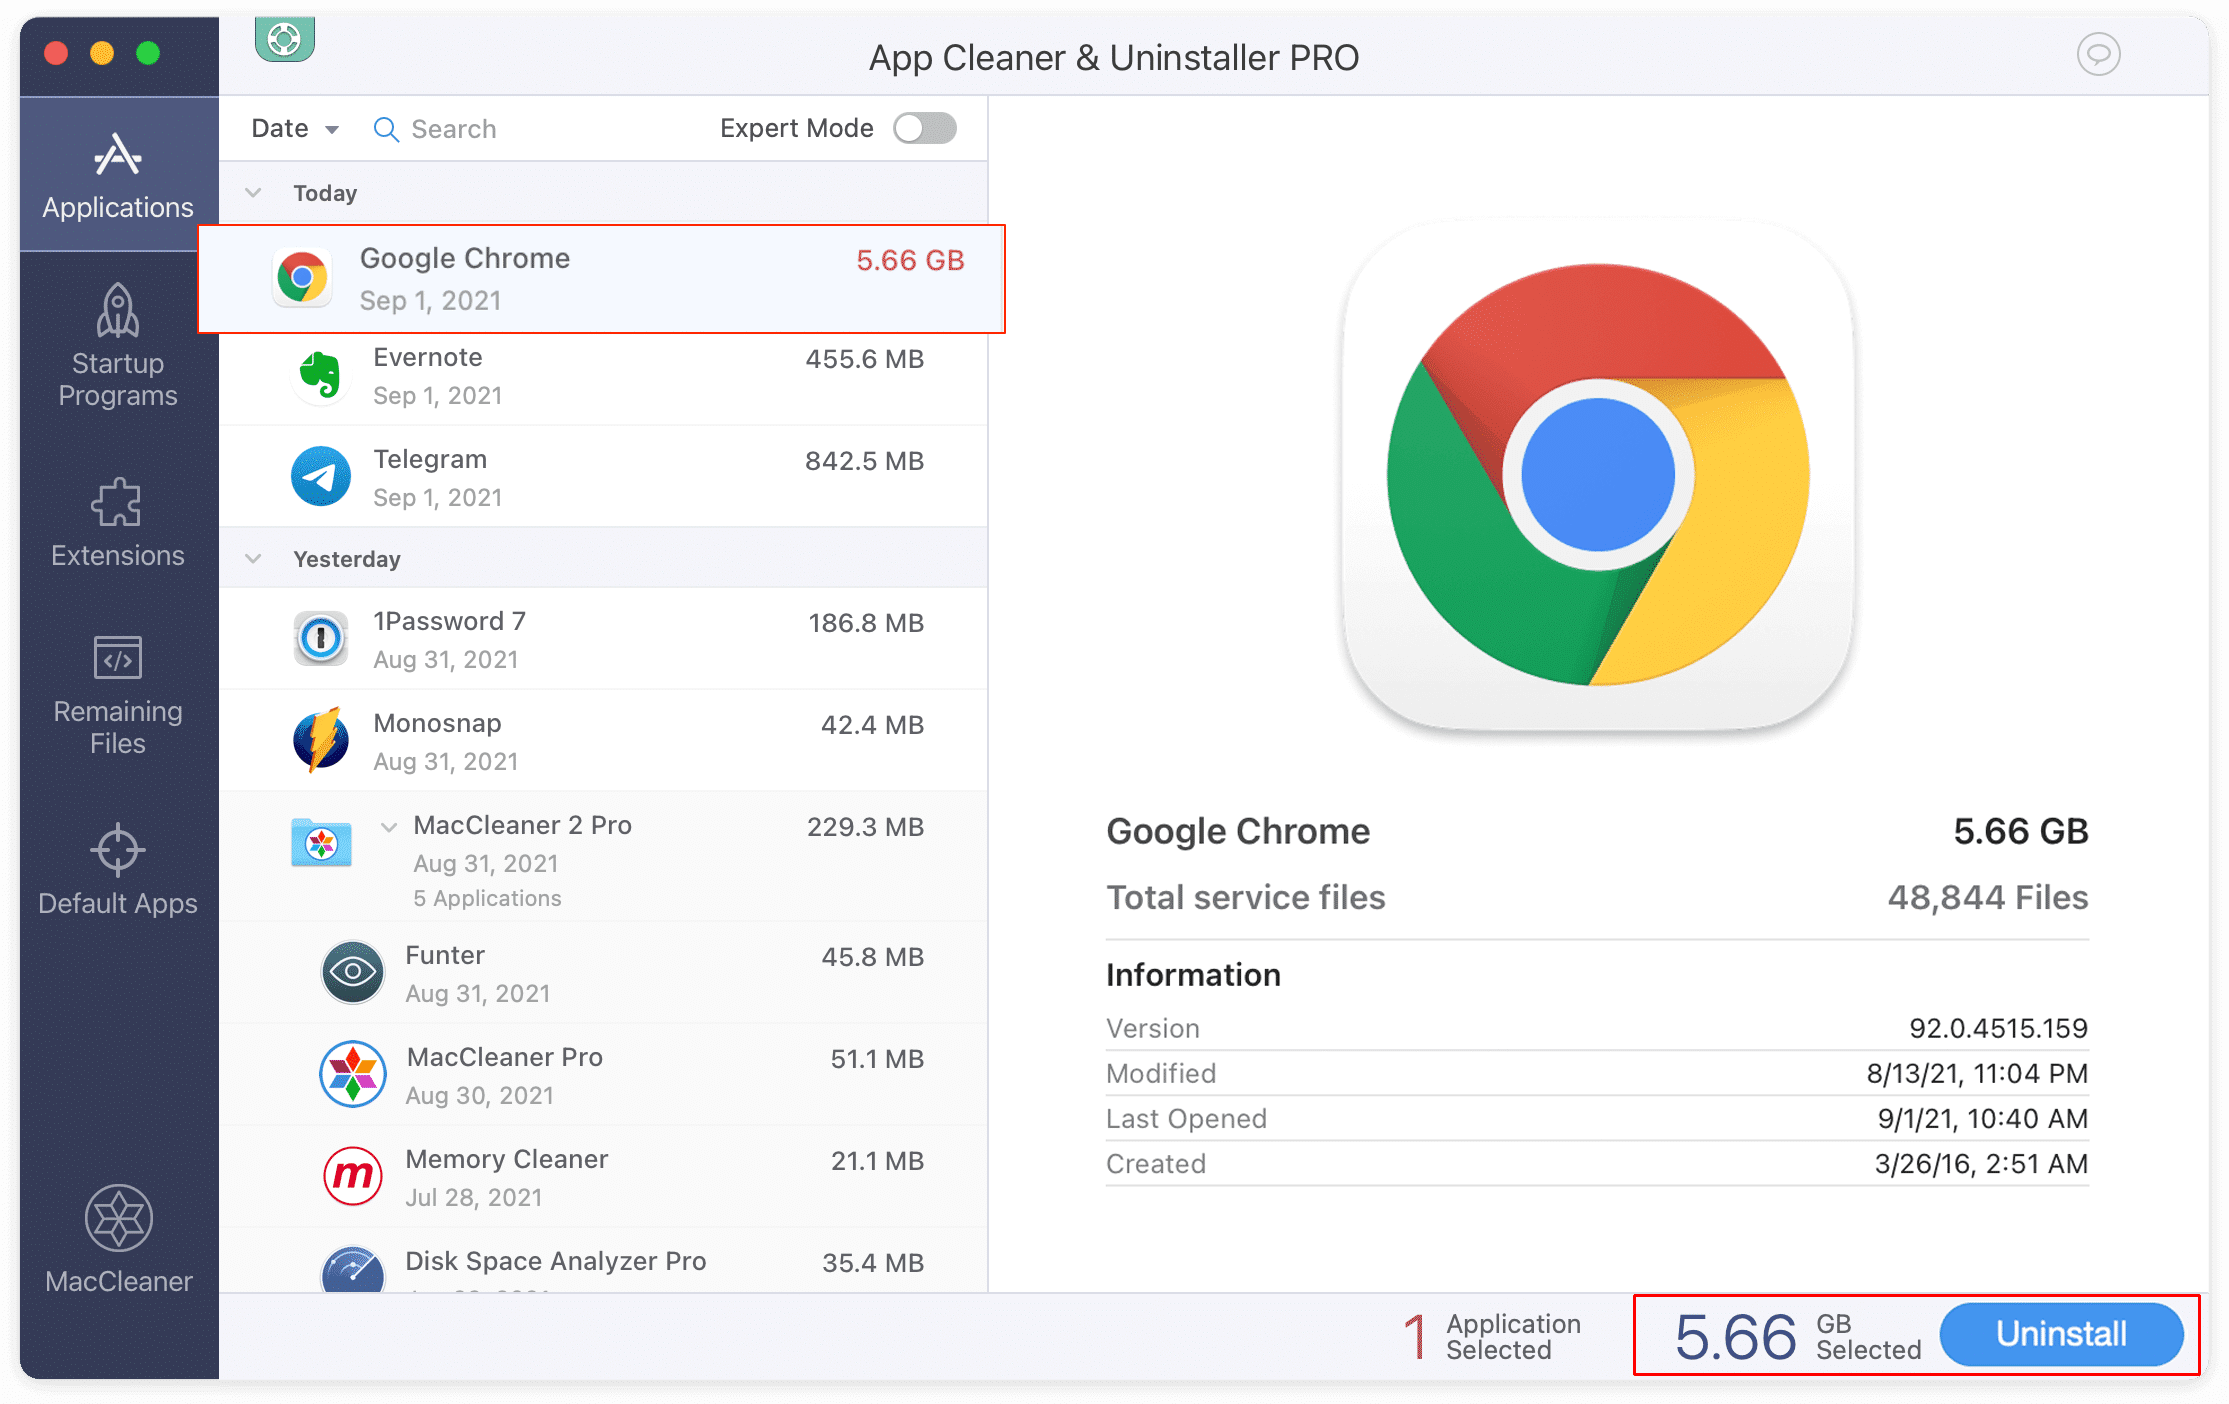Click the Evernote row name
This screenshot has width=2229, height=1404.
(x=428, y=357)
